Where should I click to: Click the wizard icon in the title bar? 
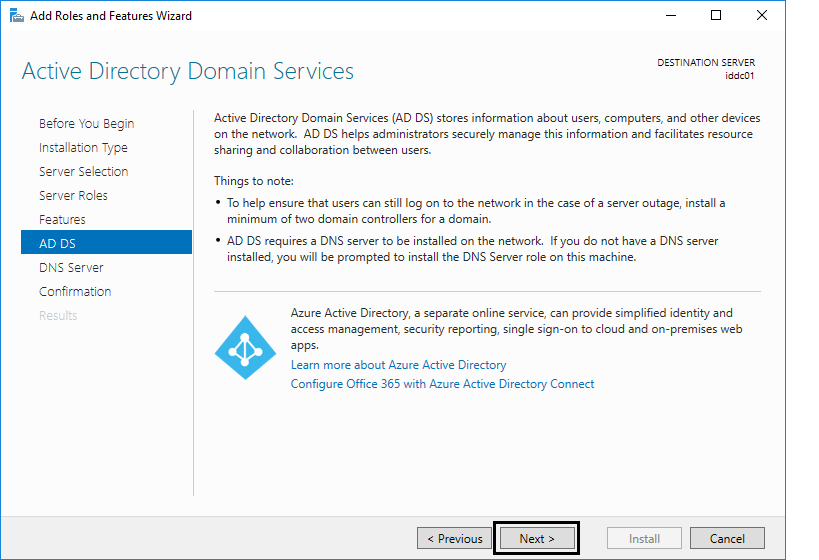pyautogui.click(x=17, y=16)
